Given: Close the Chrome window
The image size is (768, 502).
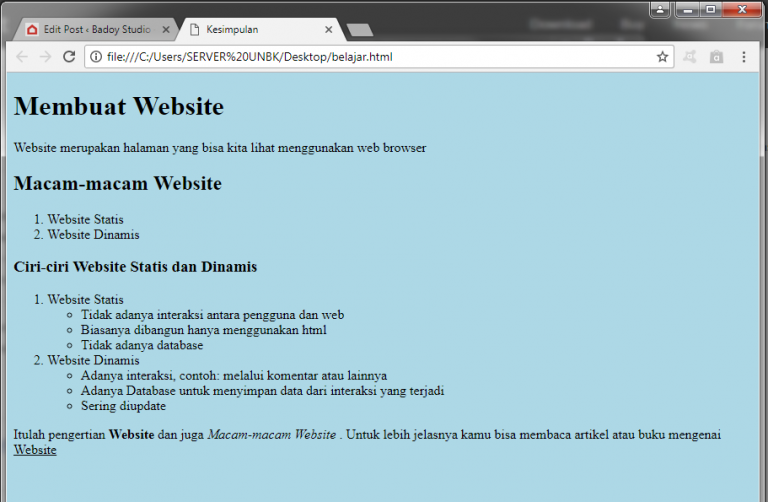Looking at the screenshot, I should 742,10.
